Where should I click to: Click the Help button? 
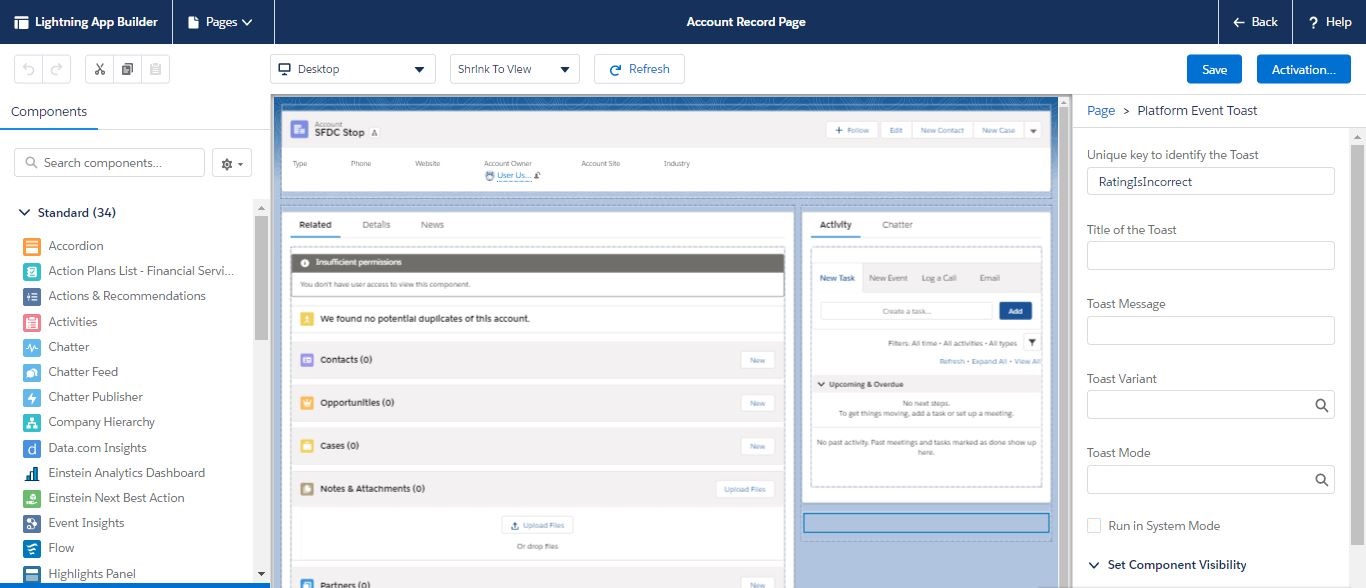point(1329,22)
